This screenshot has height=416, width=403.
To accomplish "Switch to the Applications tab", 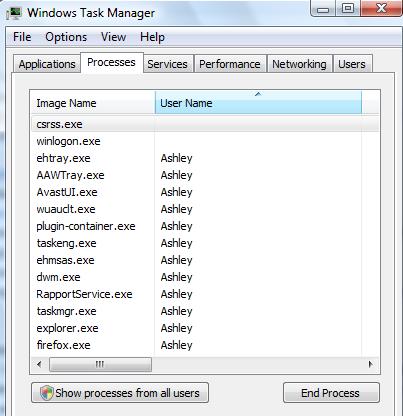I will [x=47, y=64].
